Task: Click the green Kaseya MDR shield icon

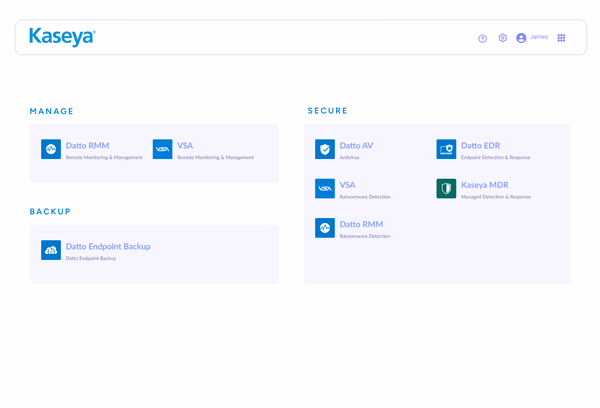Action: tap(446, 189)
